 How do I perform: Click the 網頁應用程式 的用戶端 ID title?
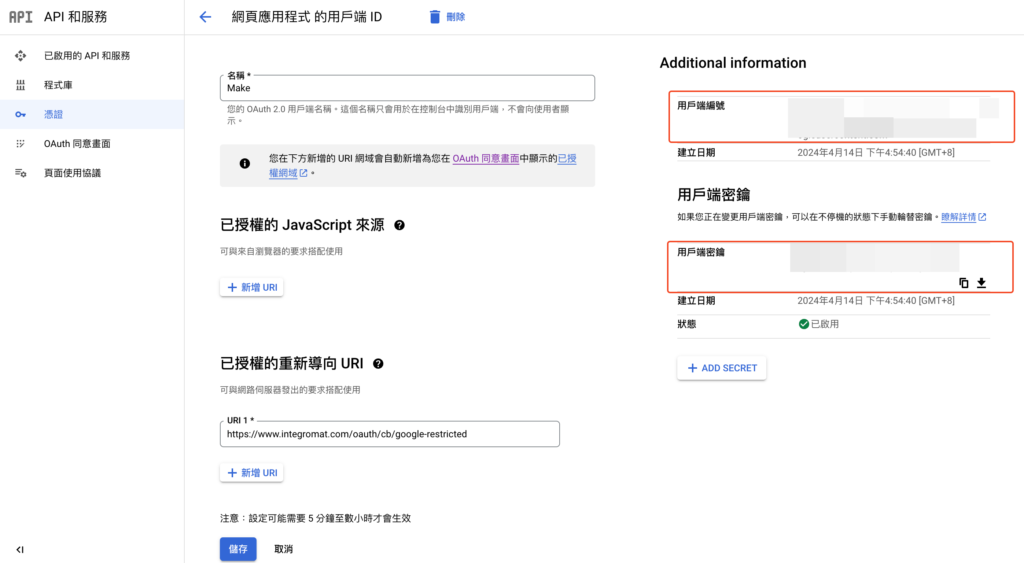click(x=307, y=17)
